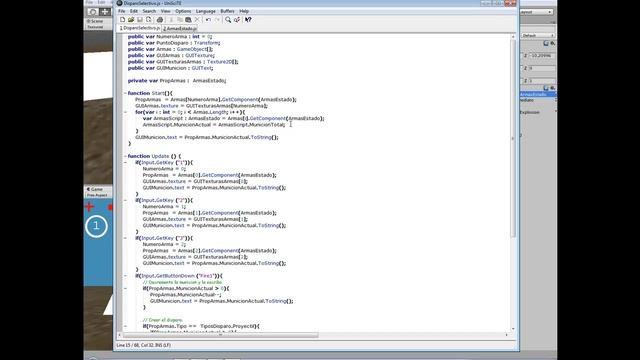This screenshot has width=640, height=360.
Task: Open the Textured draw mode dropdown
Action: (x=95, y=27)
